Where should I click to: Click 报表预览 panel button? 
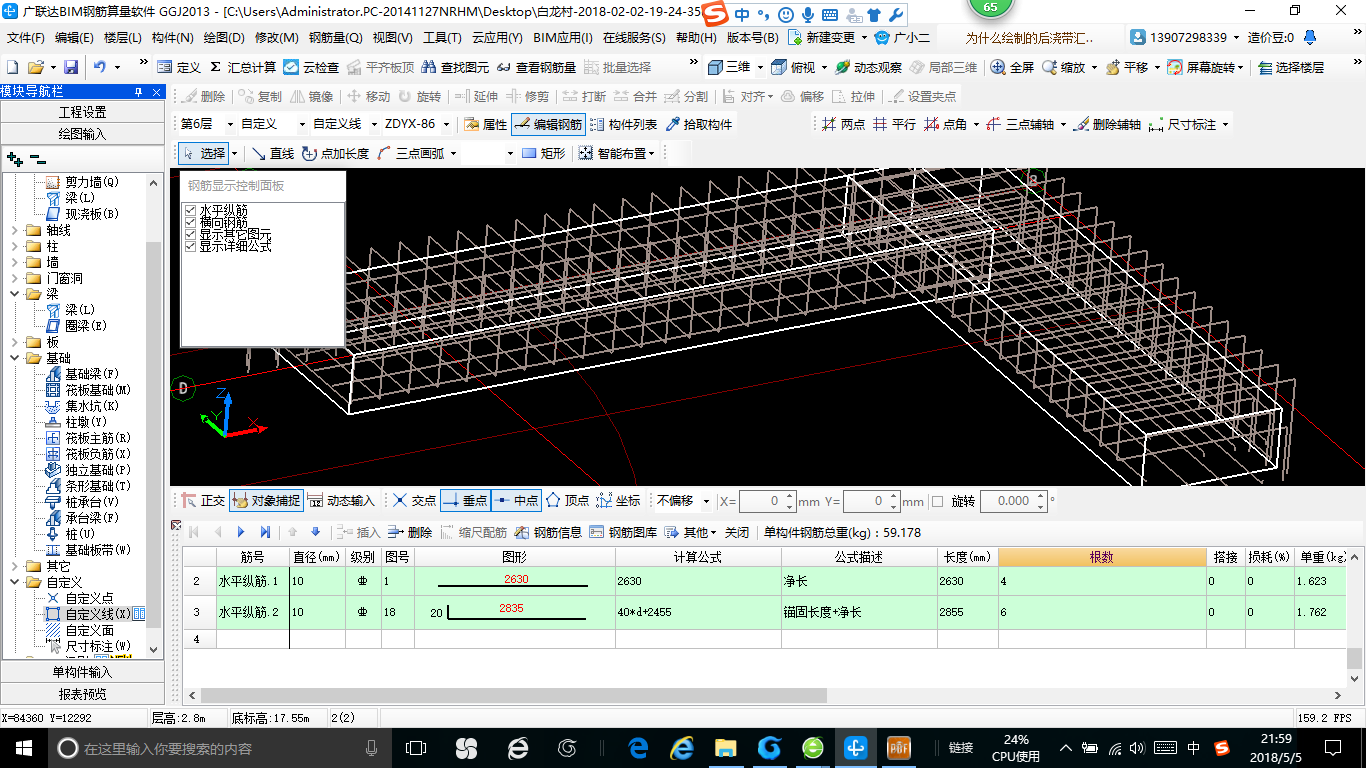point(82,693)
